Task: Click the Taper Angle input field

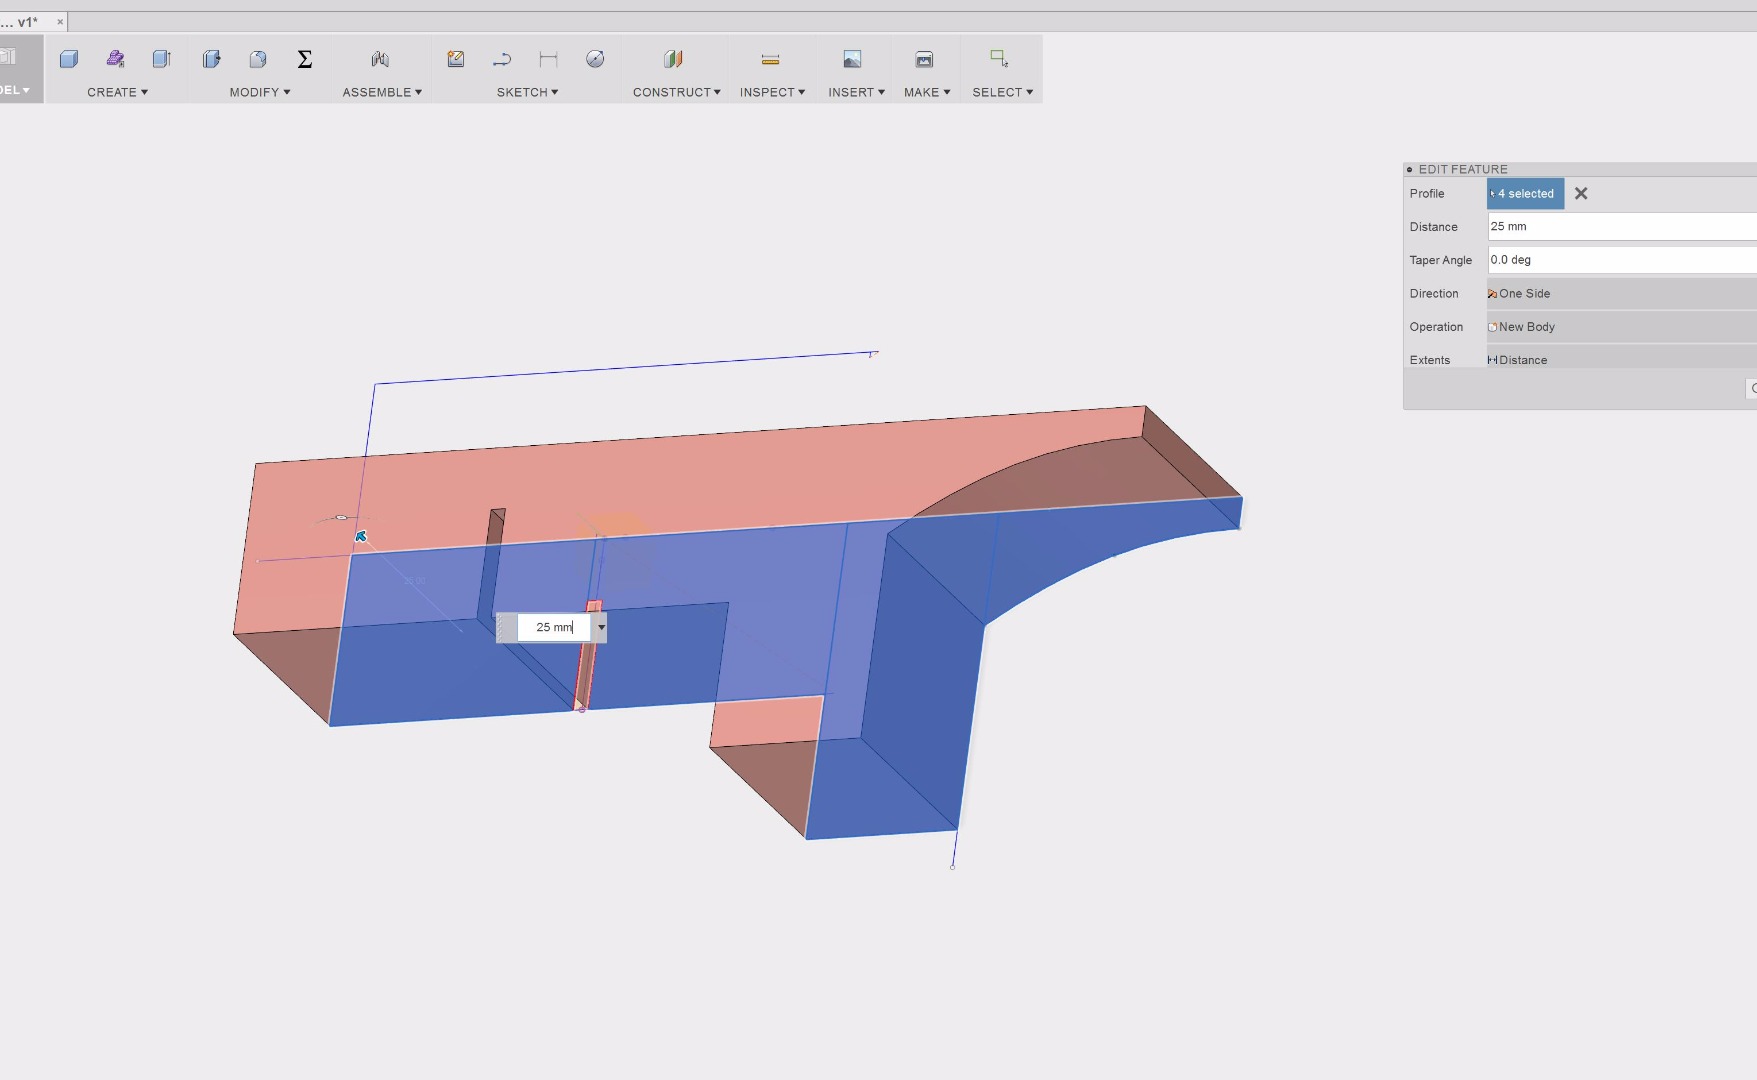Action: pyautogui.click(x=1622, y=260)
